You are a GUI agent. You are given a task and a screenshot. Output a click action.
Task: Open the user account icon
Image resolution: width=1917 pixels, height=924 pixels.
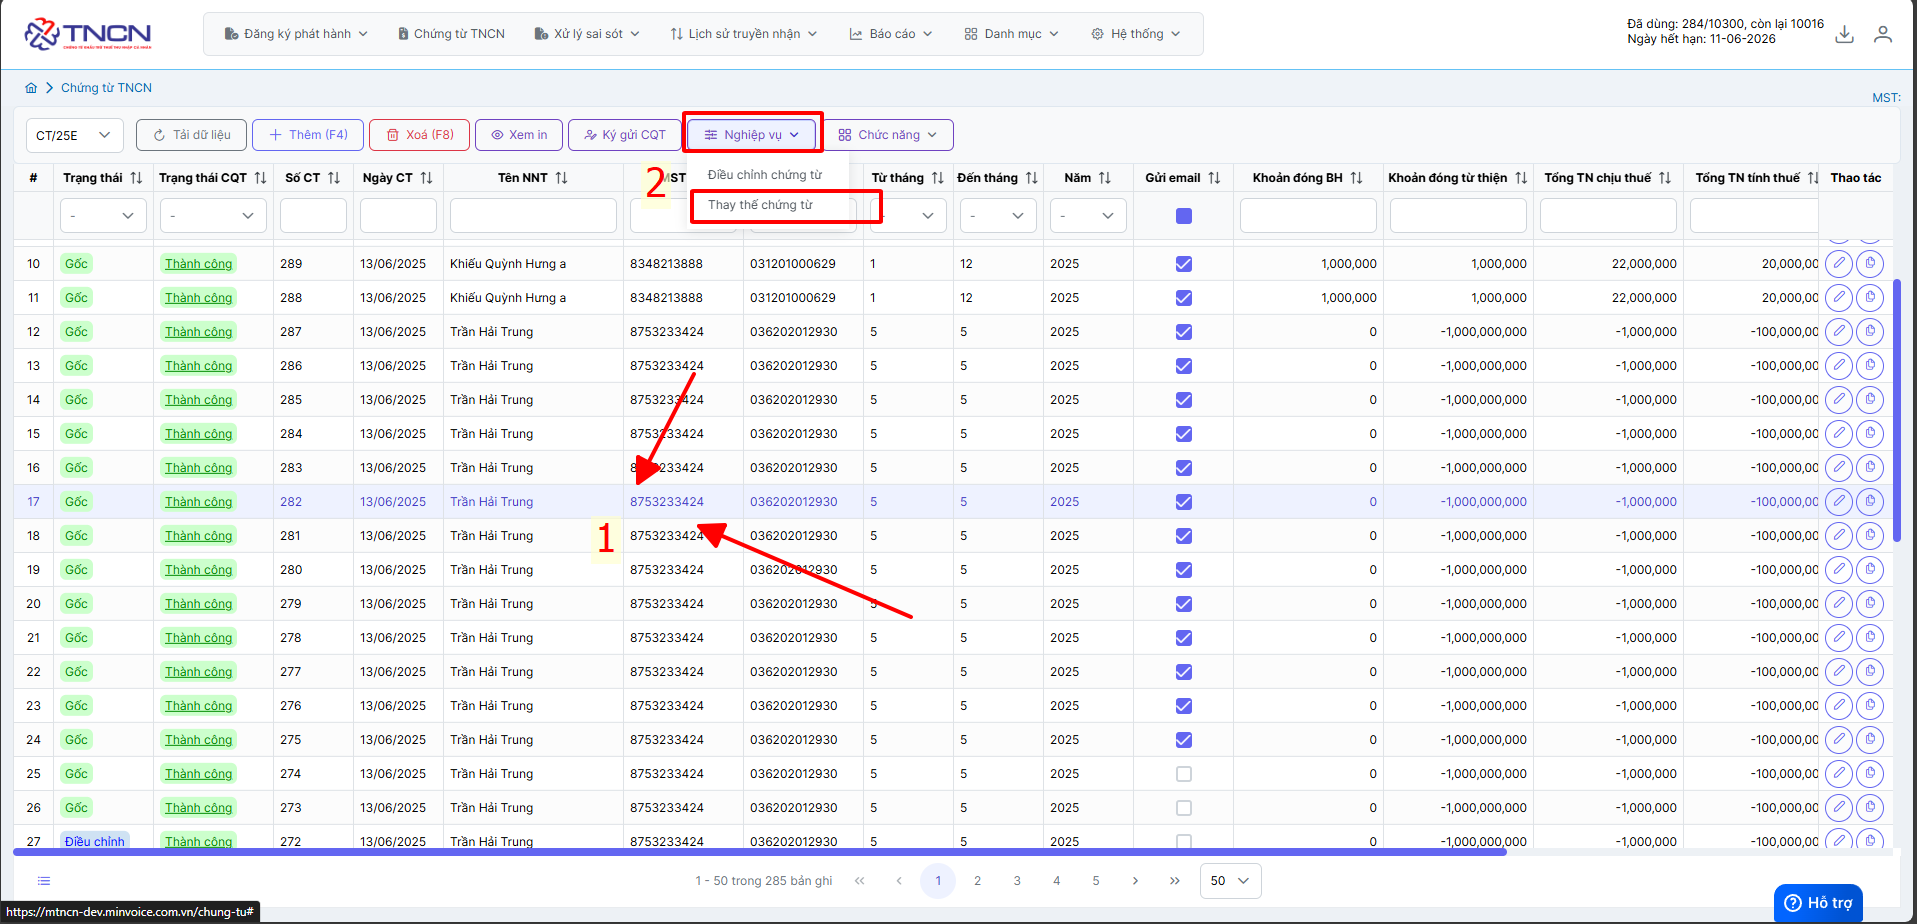pos(1883,34)
